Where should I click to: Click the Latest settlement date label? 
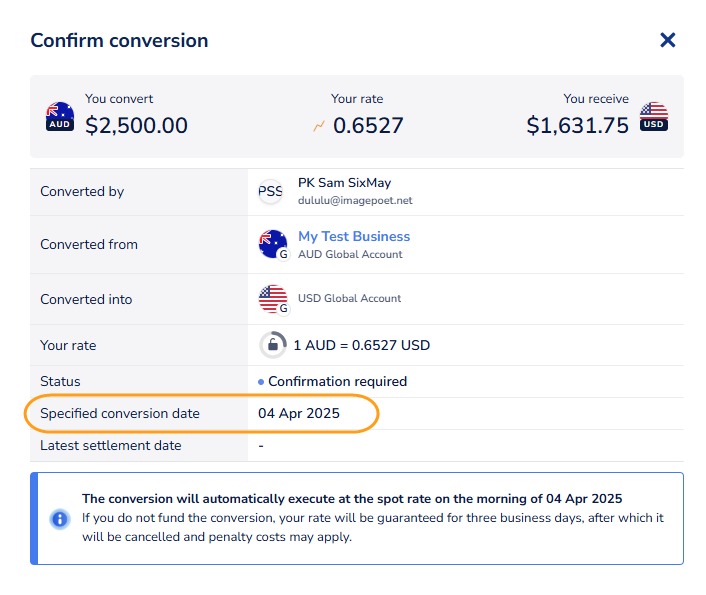(x=110, y=445)
